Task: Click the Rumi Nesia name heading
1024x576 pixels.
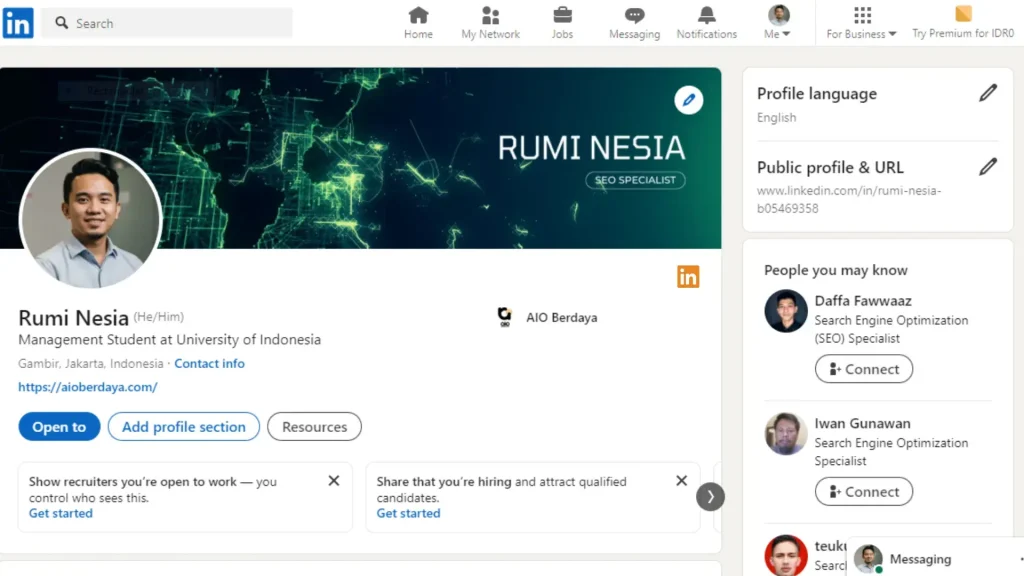Action: click(x=73, y=318)
